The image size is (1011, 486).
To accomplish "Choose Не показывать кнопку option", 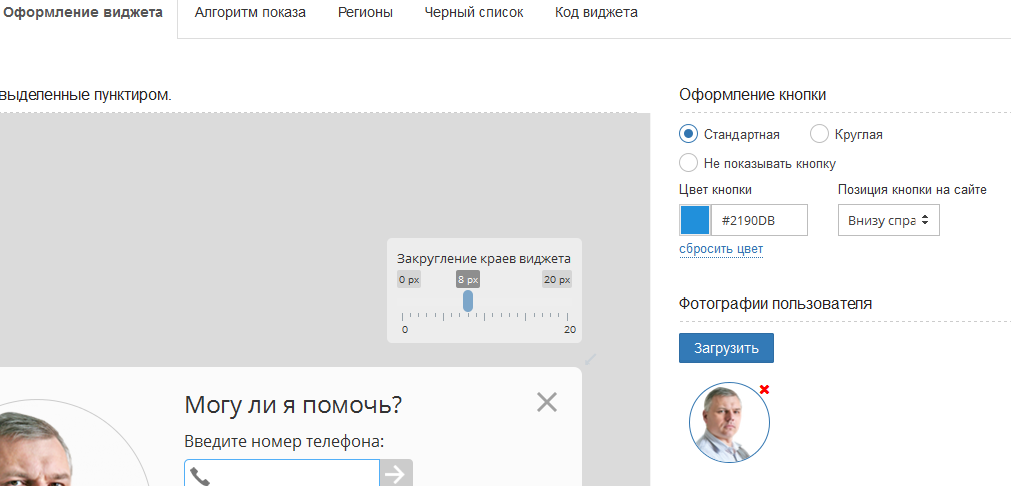I will coord(689,162).
